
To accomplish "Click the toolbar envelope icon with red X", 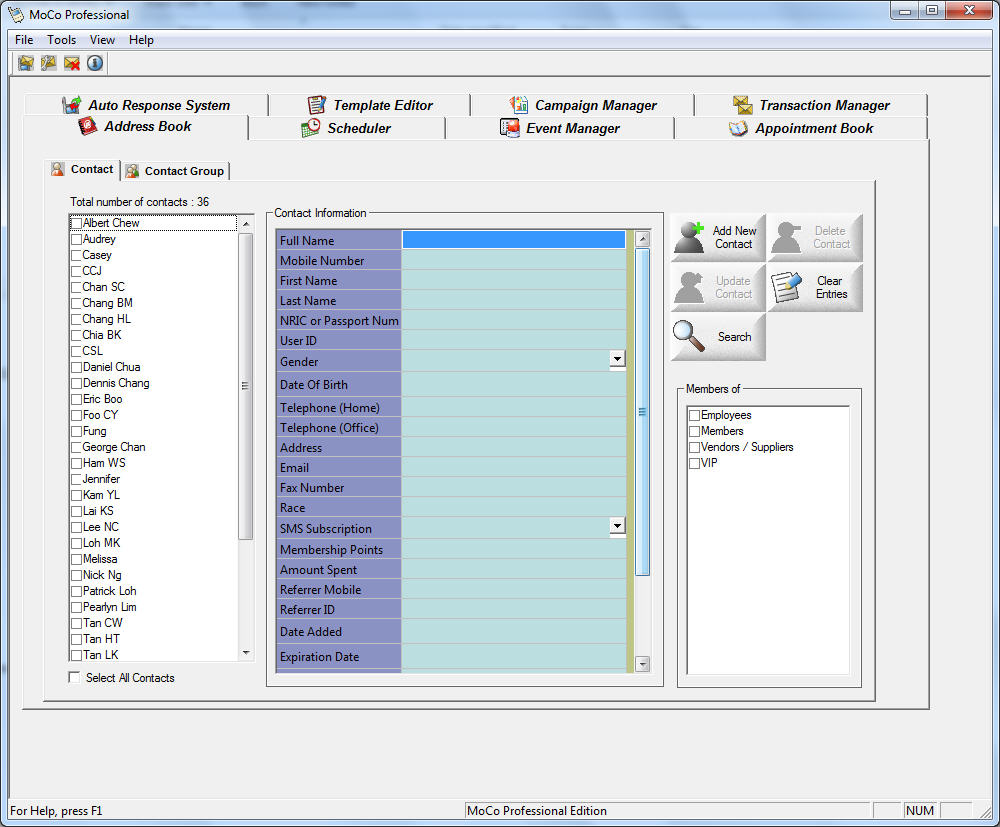I will click(x=72, y=63).
